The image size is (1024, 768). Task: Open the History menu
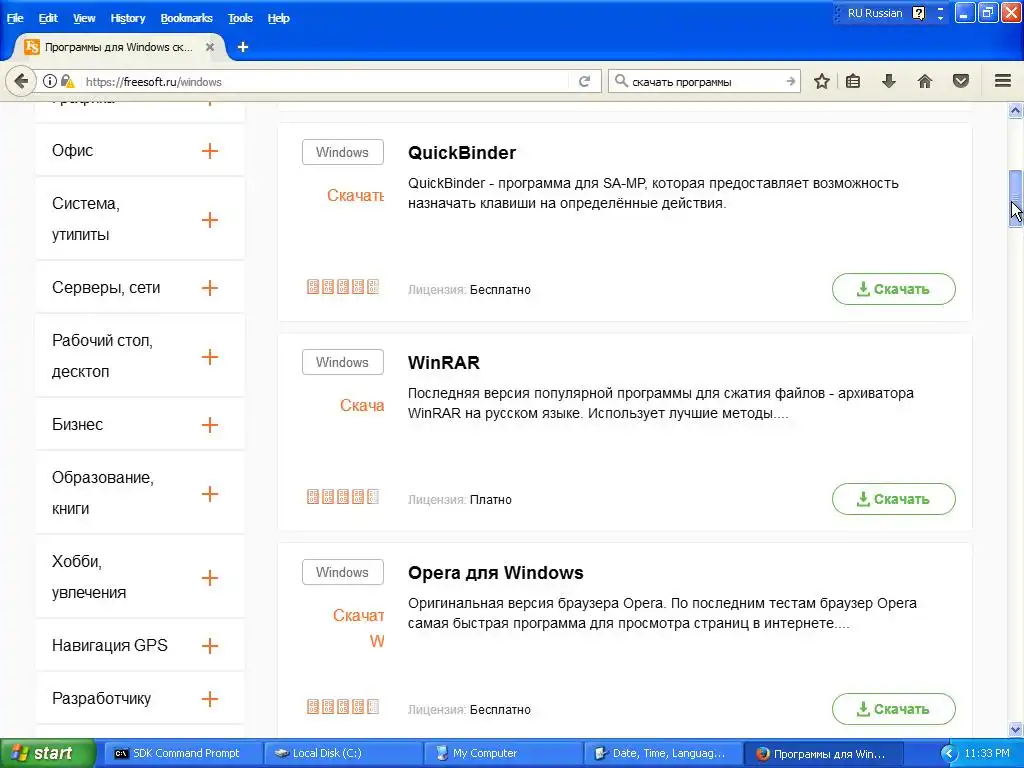tap(128, 18)
